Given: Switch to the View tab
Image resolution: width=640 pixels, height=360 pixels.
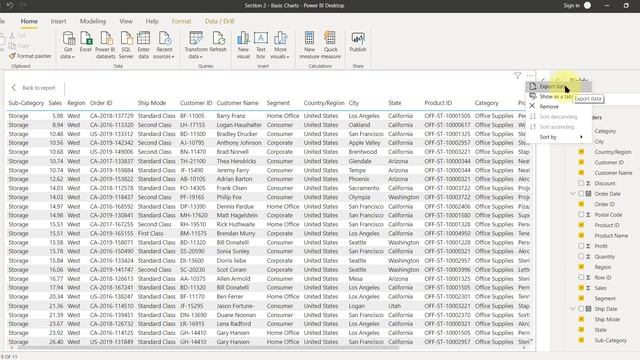Looking at the screenshot, I should 126,21.
